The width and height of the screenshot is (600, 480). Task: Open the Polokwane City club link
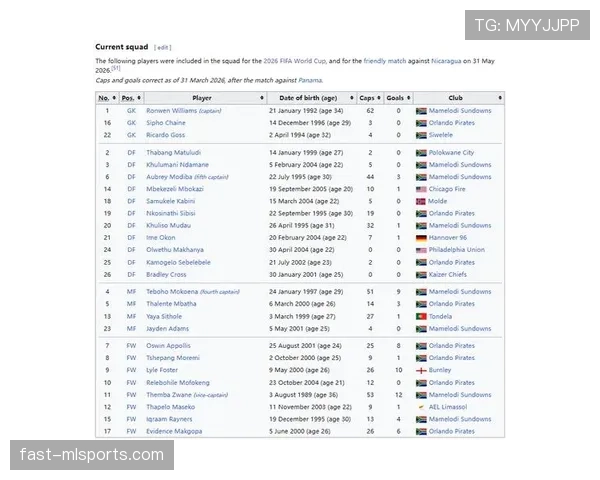[x=451, y=152]
